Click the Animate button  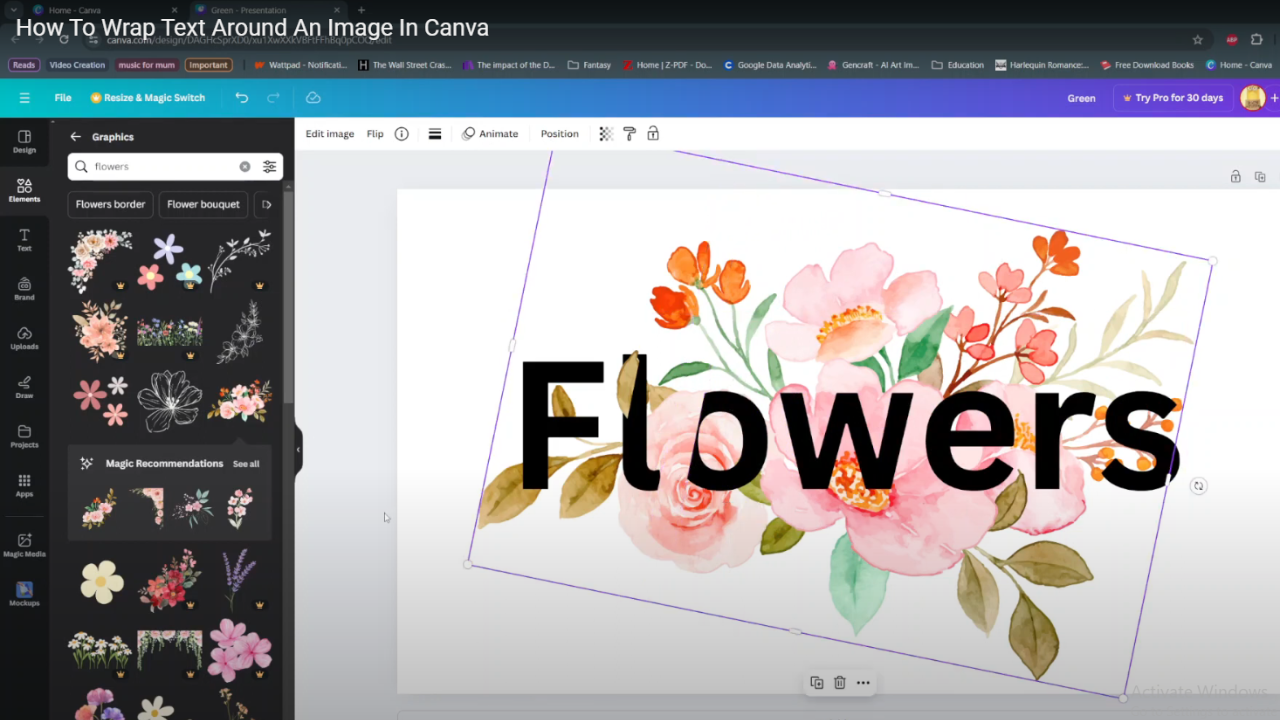pos(490,134)
